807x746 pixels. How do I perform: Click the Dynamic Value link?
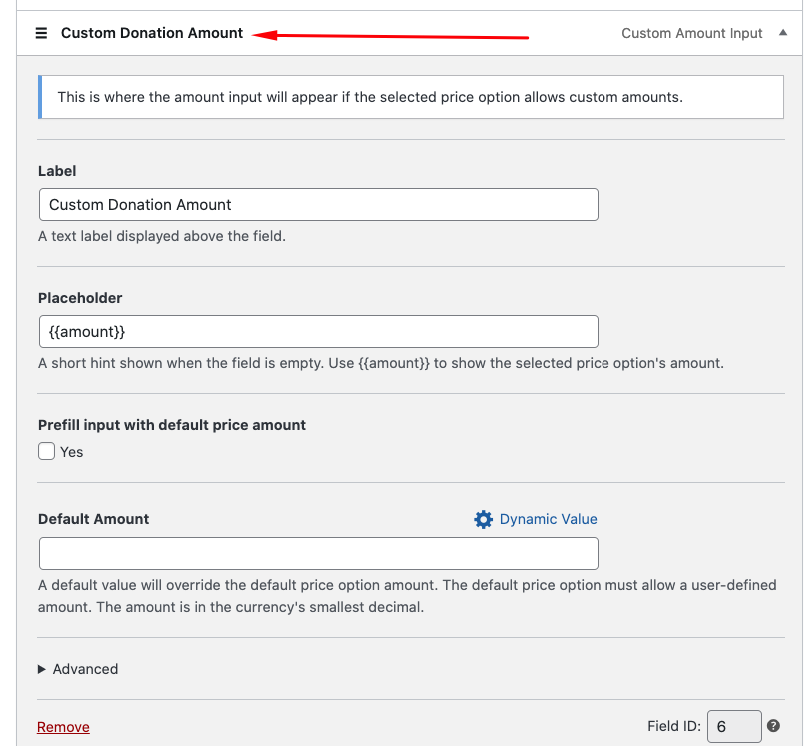coord(548,519)
